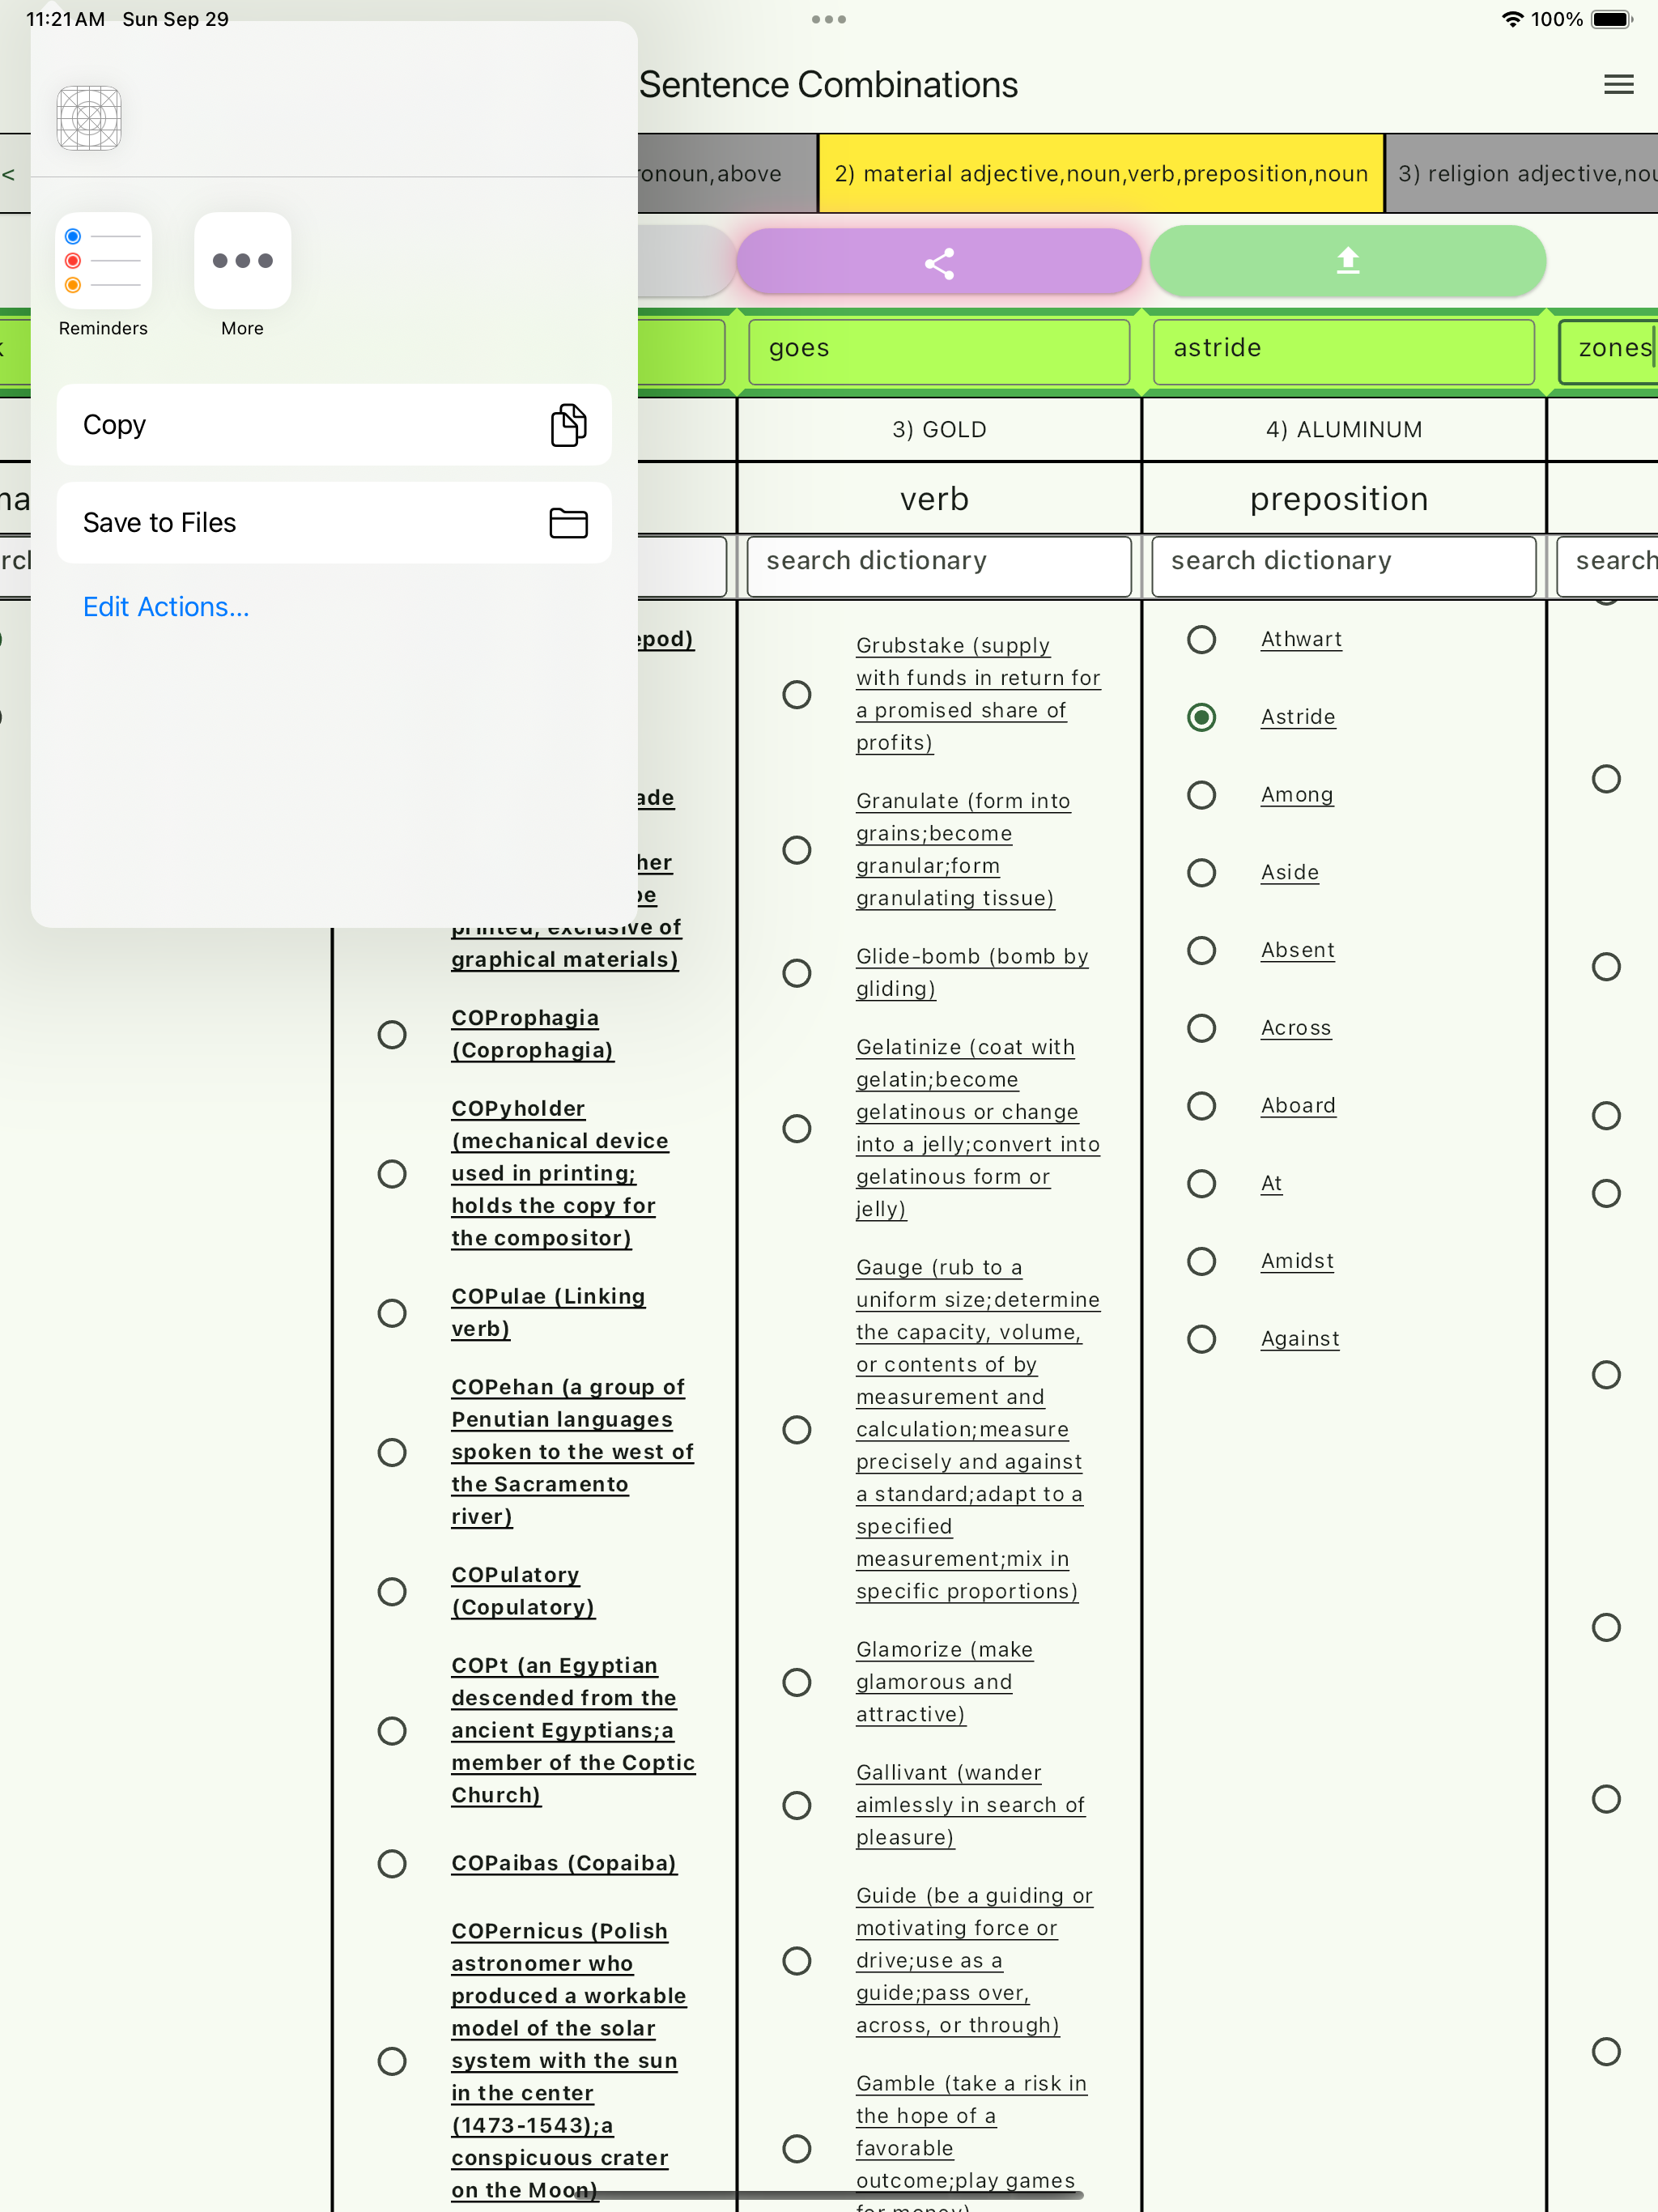The height and width of the screenshot is (2212, 1658).
Task: Open the Astride definition link
Action: coord(1298,717)
